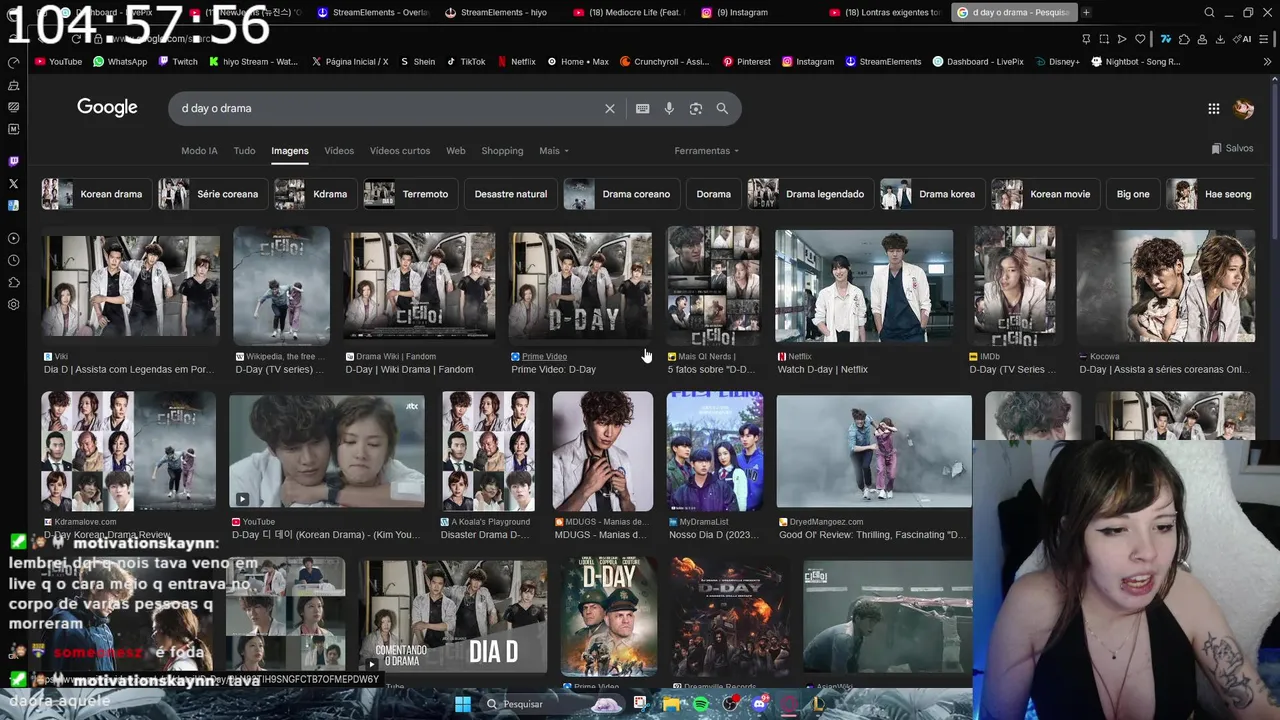Launch File Explorer from the taskbar
The image size is (1280, 720).
pos(671,704)
